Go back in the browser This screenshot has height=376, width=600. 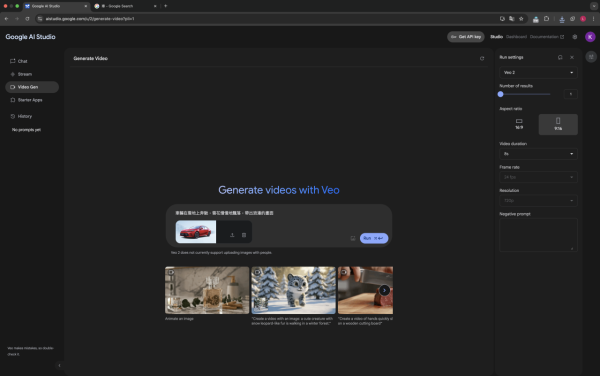[7, 19]
